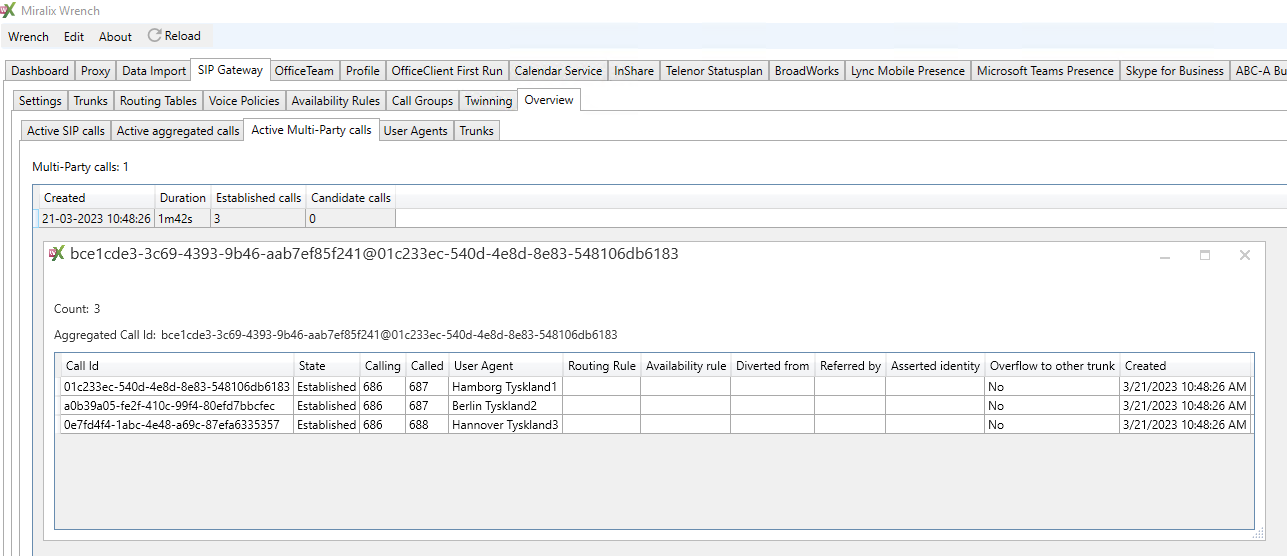Image resolution: width=1287 pixels, height=556 pixels.
Task: Click the Reload icon in the menu bar
Action: (155, 36)
